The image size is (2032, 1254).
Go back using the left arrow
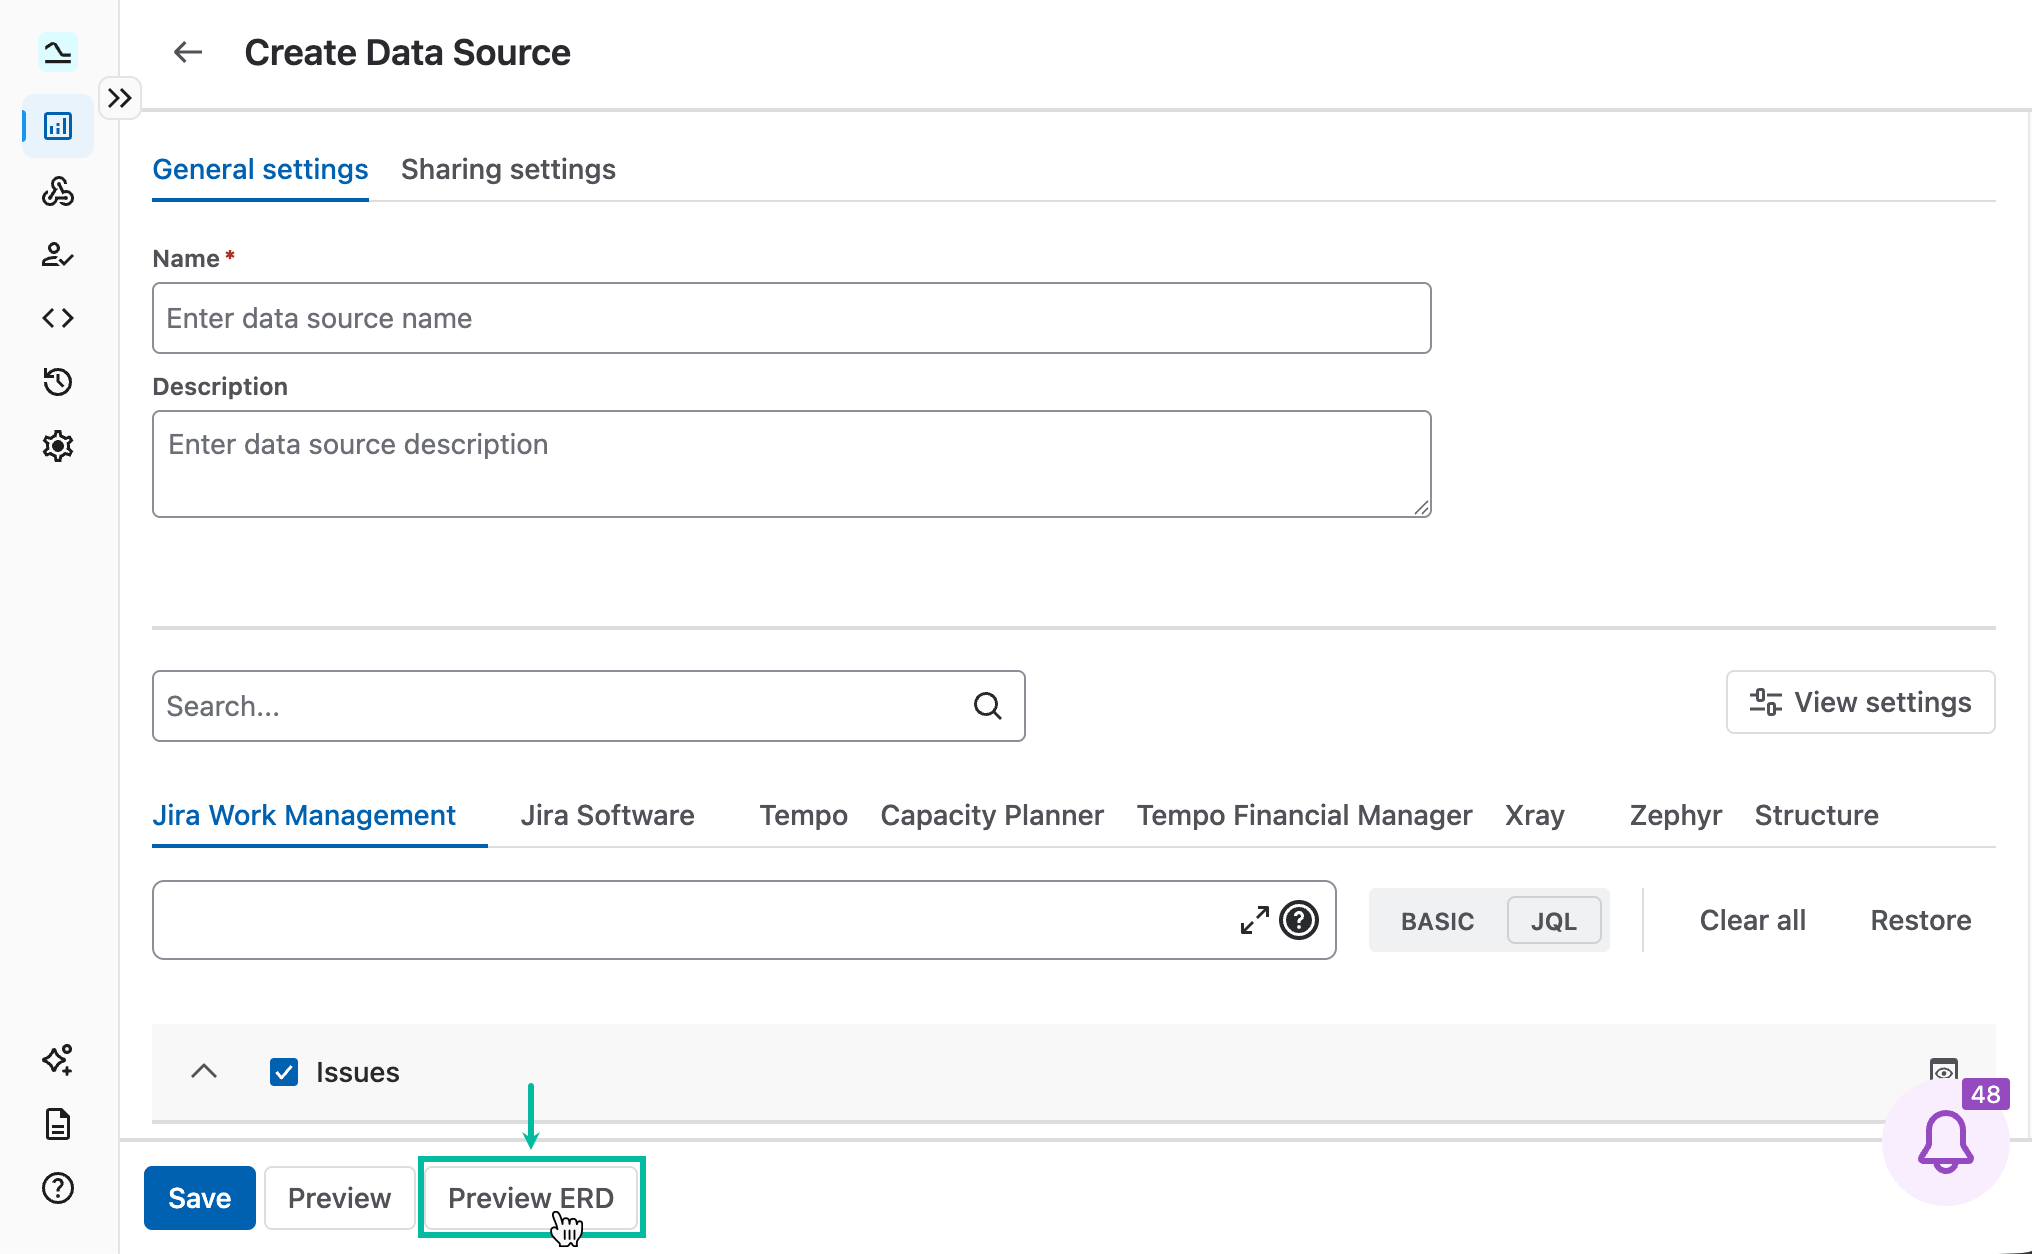pyautogui.click(x=188, y=52)
